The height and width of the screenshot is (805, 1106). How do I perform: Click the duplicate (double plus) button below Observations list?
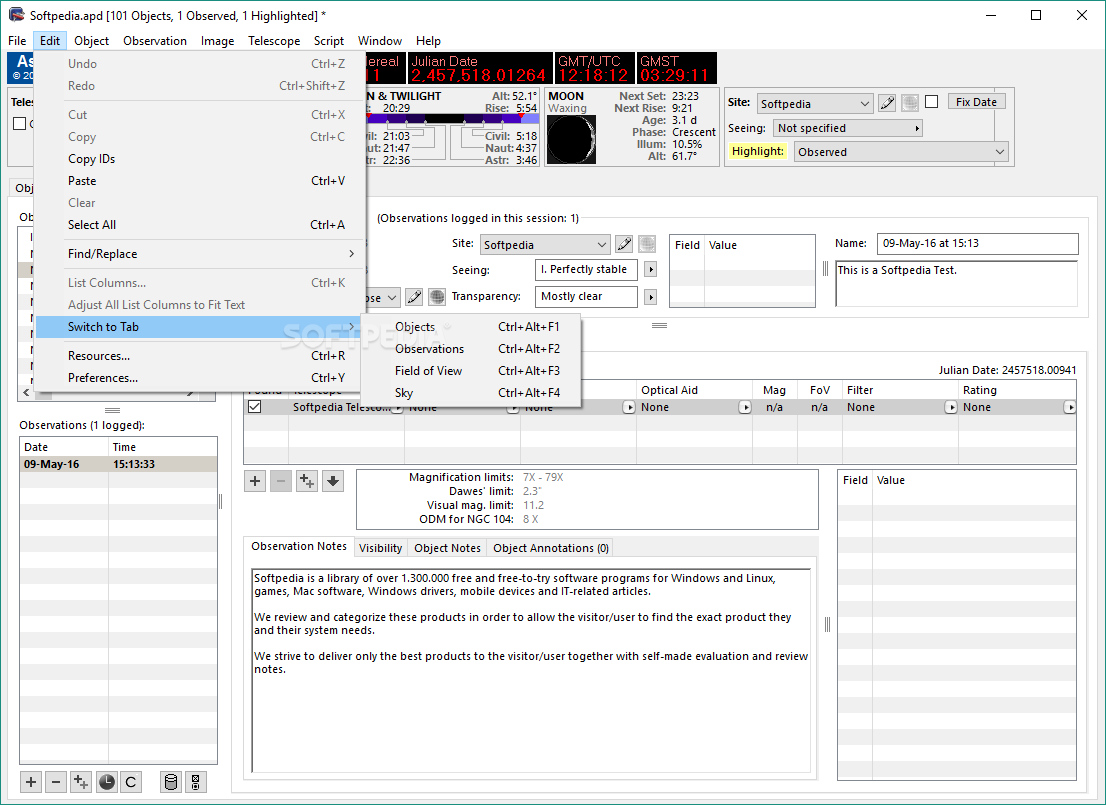81,782
